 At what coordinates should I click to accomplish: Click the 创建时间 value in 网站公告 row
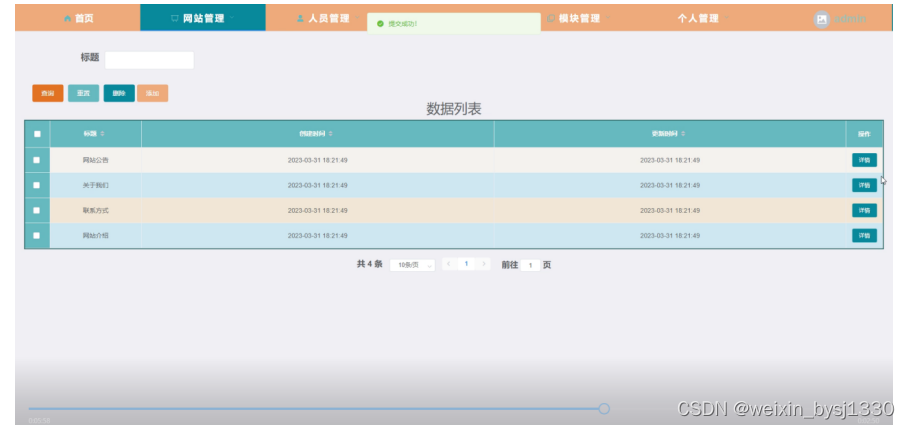click(x=317, y=160)
